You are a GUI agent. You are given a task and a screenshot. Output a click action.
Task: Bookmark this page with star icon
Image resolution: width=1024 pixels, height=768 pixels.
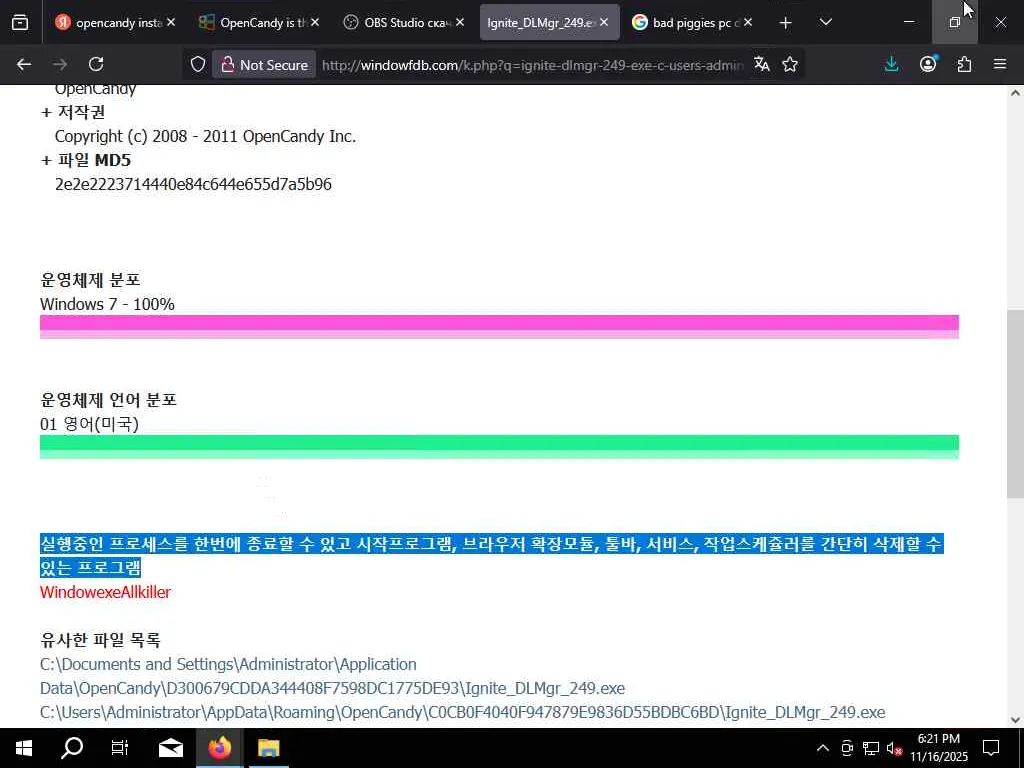790,64
